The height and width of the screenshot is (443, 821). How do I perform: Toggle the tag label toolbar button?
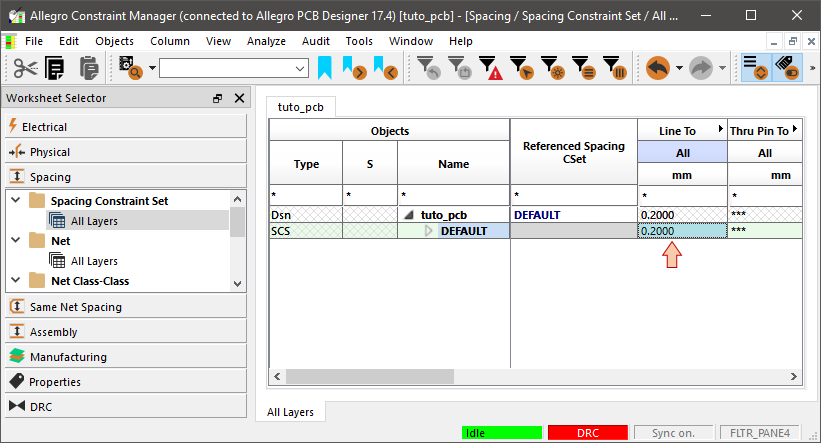[x=787, y=68]
